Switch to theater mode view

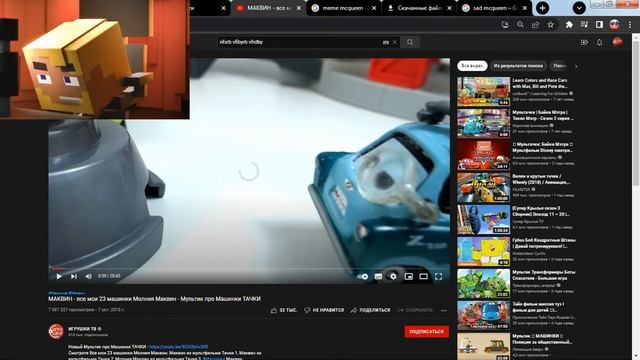424,276
